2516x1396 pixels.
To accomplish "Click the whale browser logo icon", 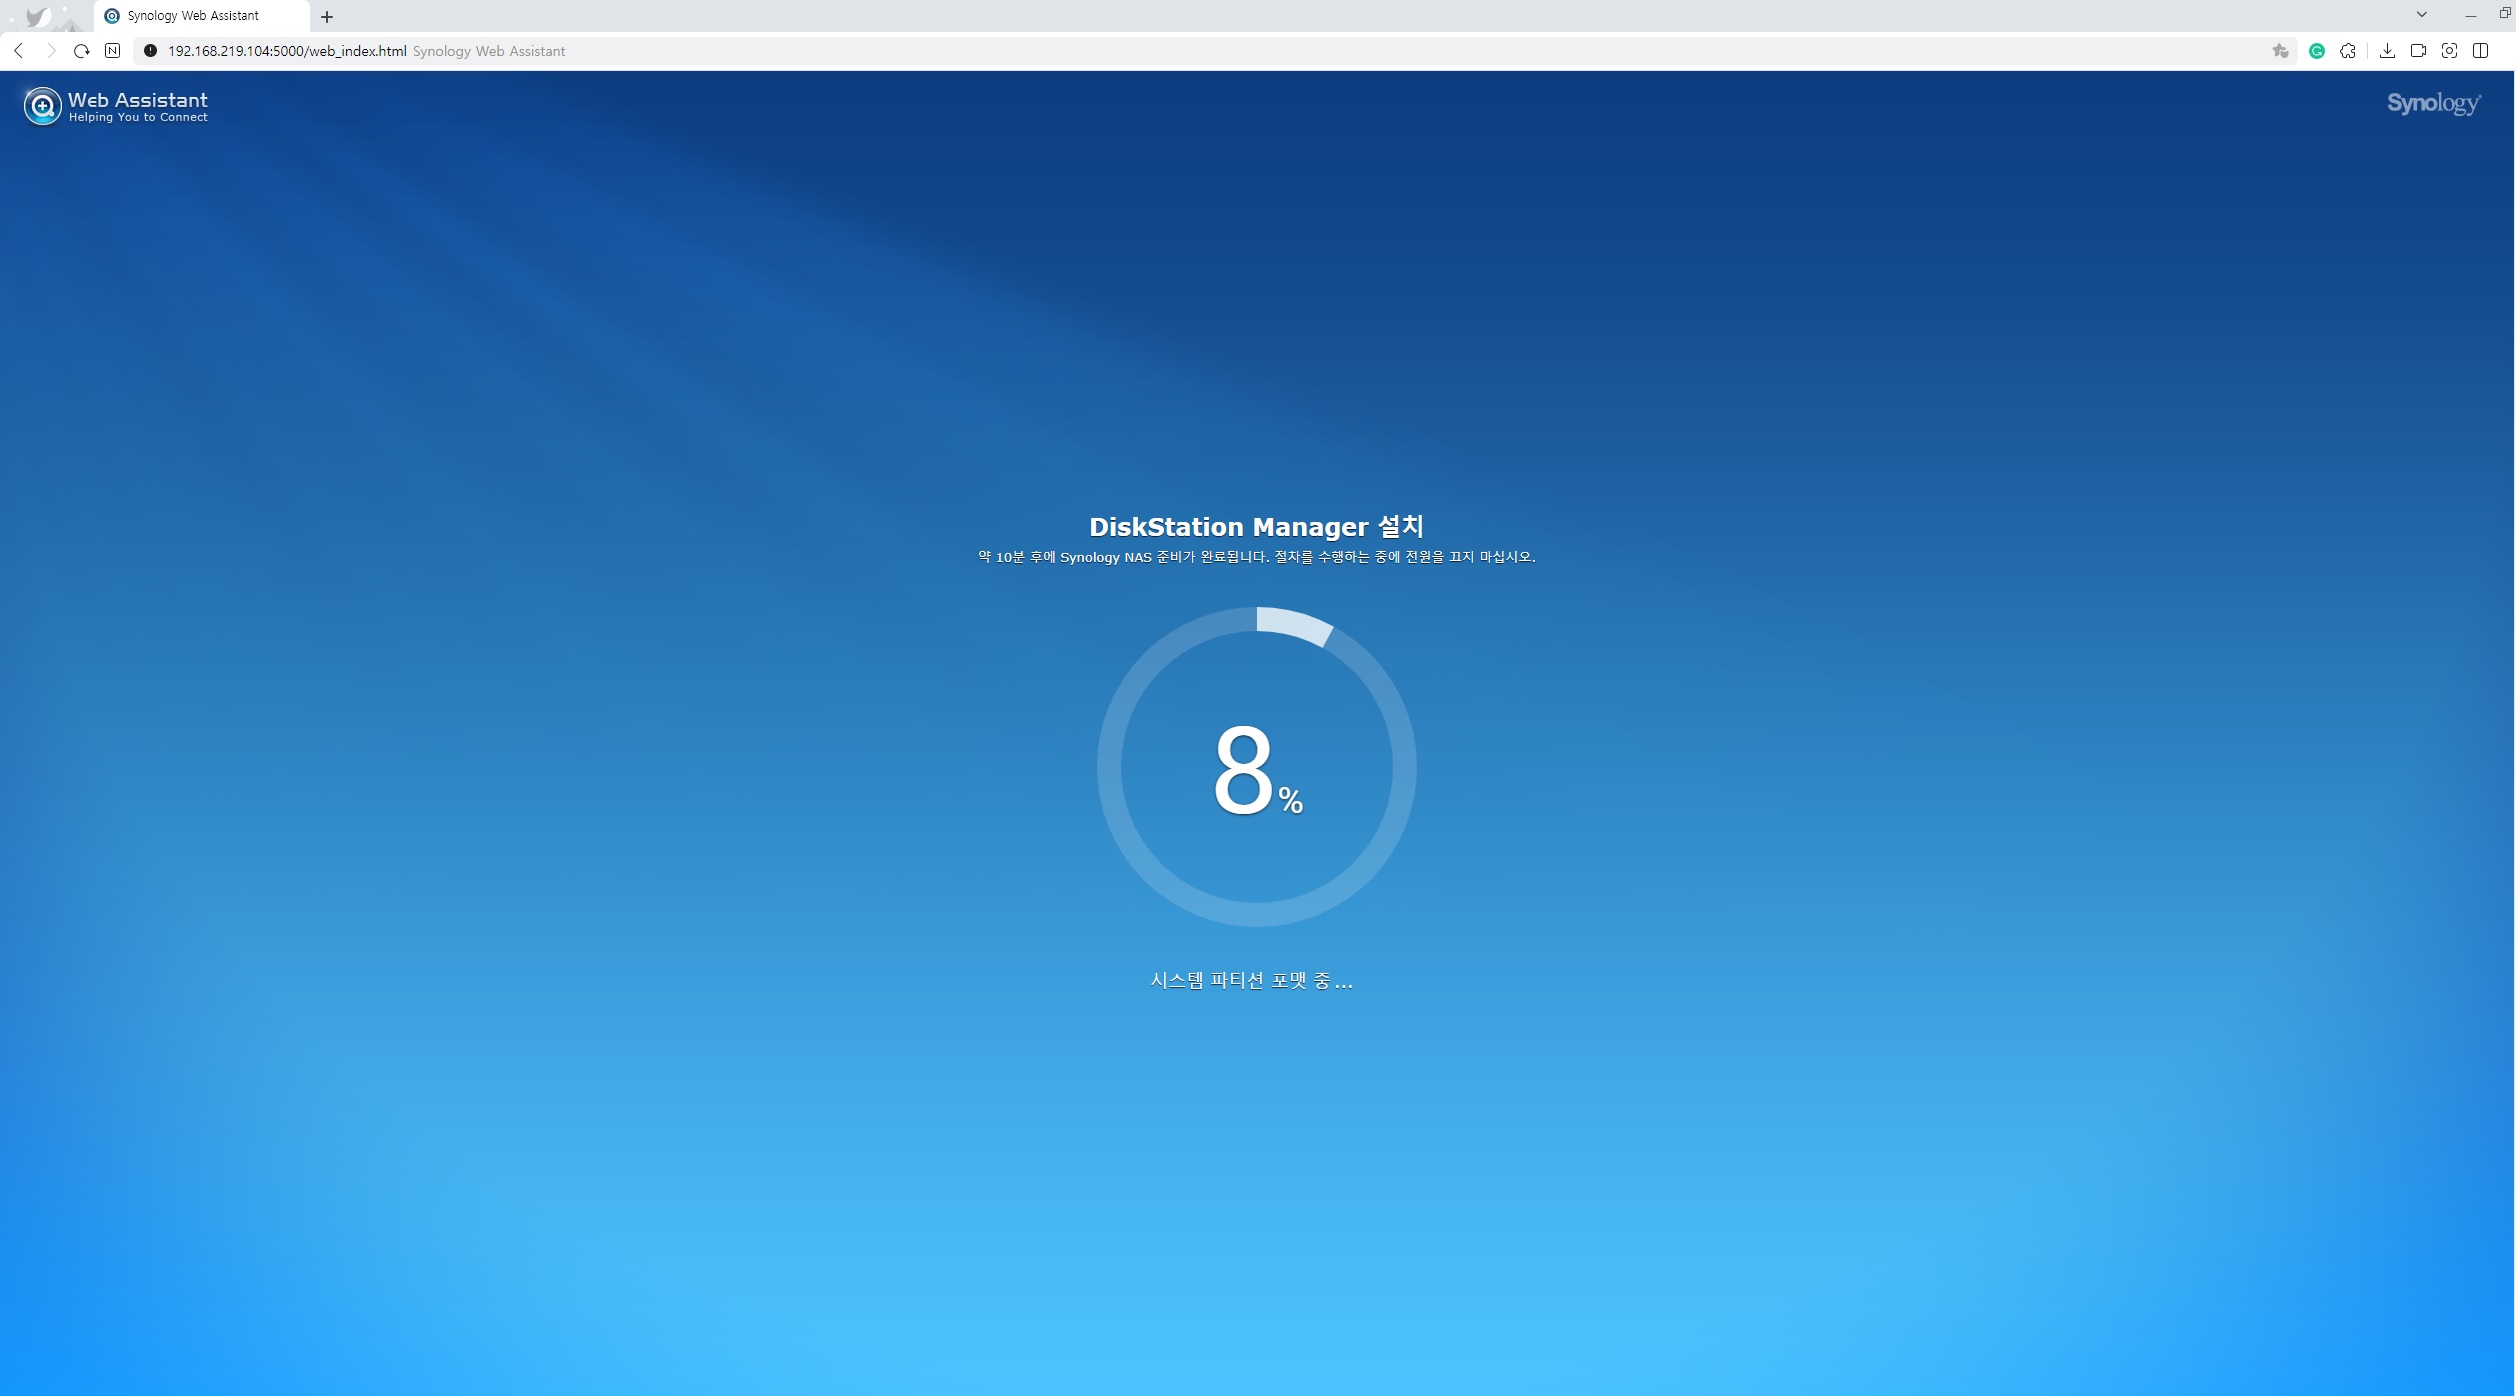I will pyautogui.click(x=37, y=16).
